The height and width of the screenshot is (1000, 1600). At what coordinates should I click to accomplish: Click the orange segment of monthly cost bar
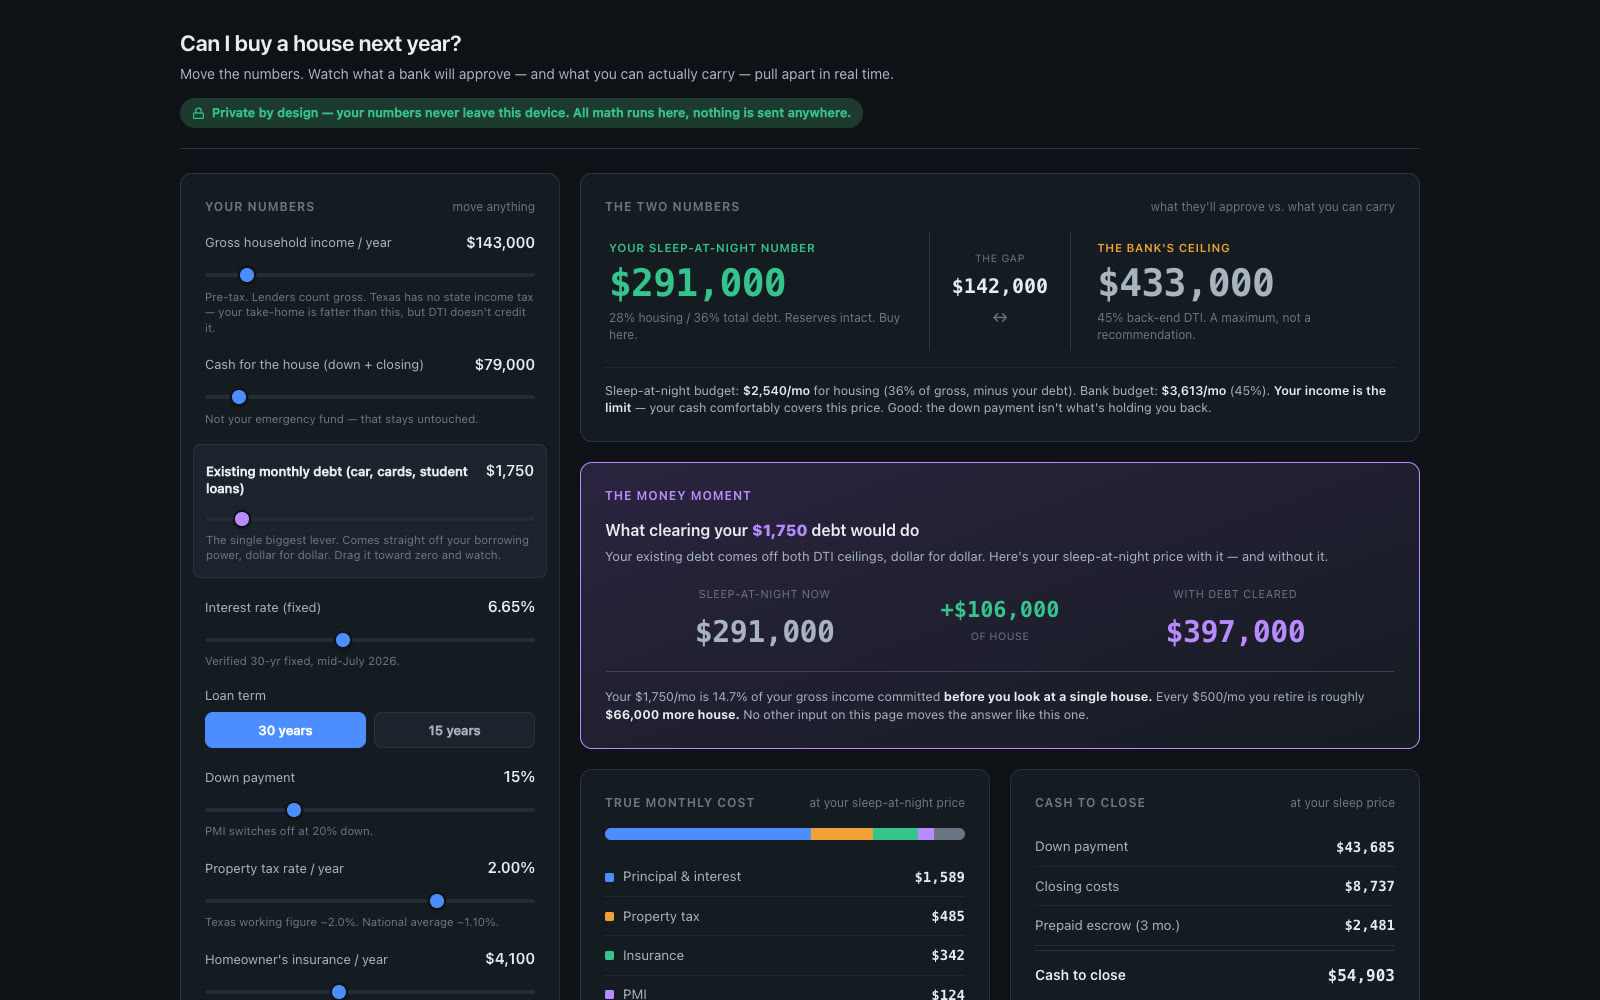pyautogui.click(x=842, y=834)
